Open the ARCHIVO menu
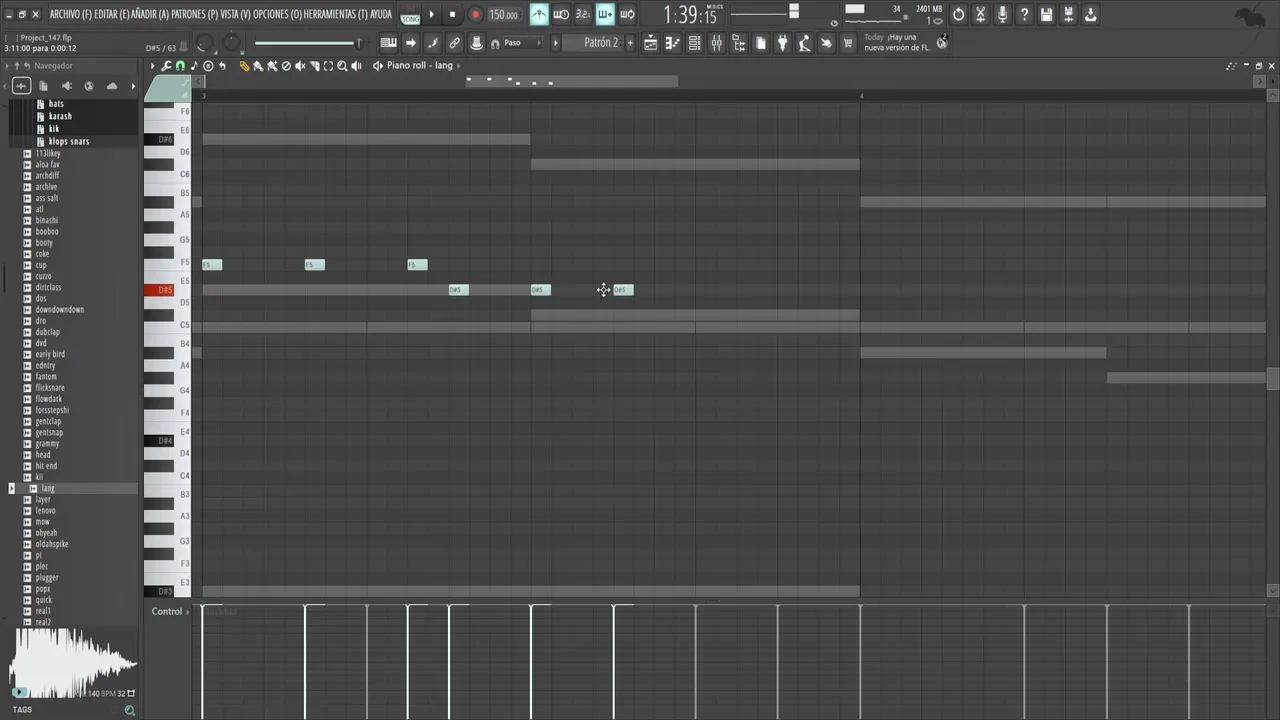The height and width of the screenshot is (720, 1280). [x=70, y=14]
